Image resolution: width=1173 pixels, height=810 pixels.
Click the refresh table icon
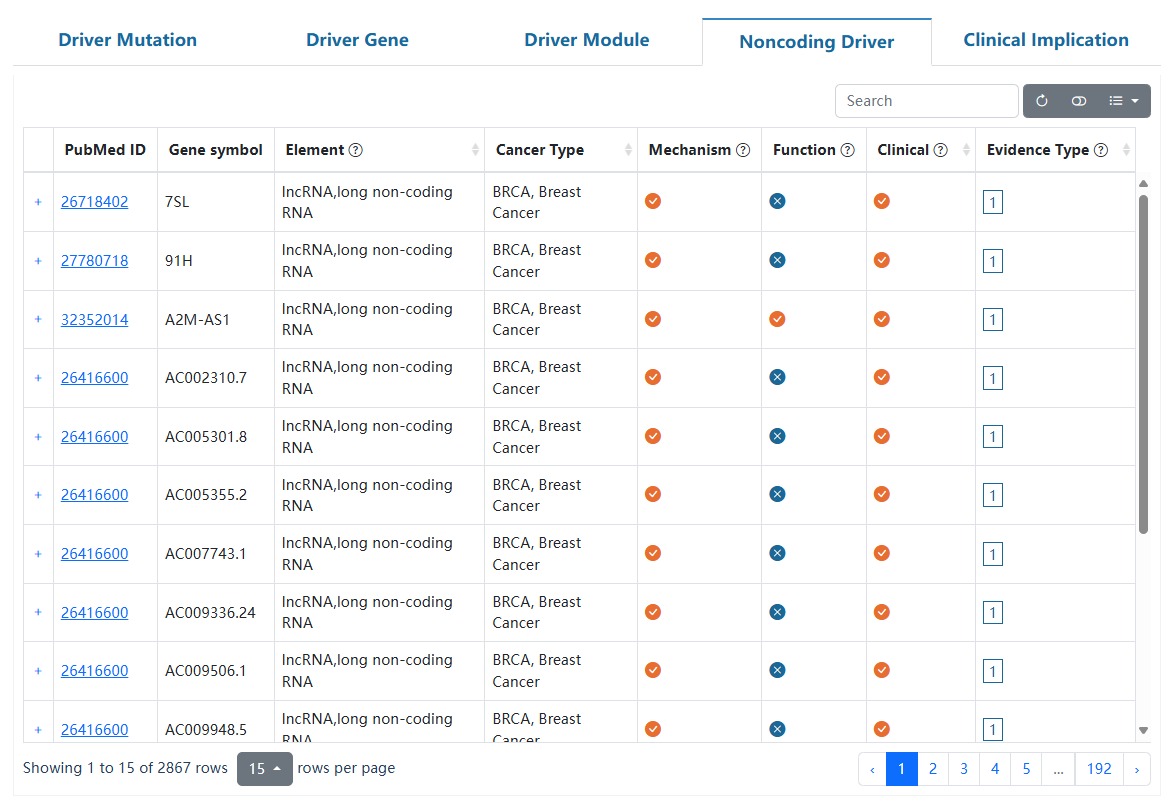tap(1042, 101)
